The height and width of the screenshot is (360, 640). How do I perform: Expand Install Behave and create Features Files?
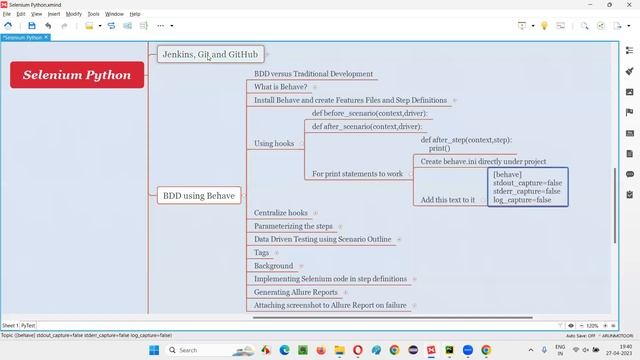[454, 100]
